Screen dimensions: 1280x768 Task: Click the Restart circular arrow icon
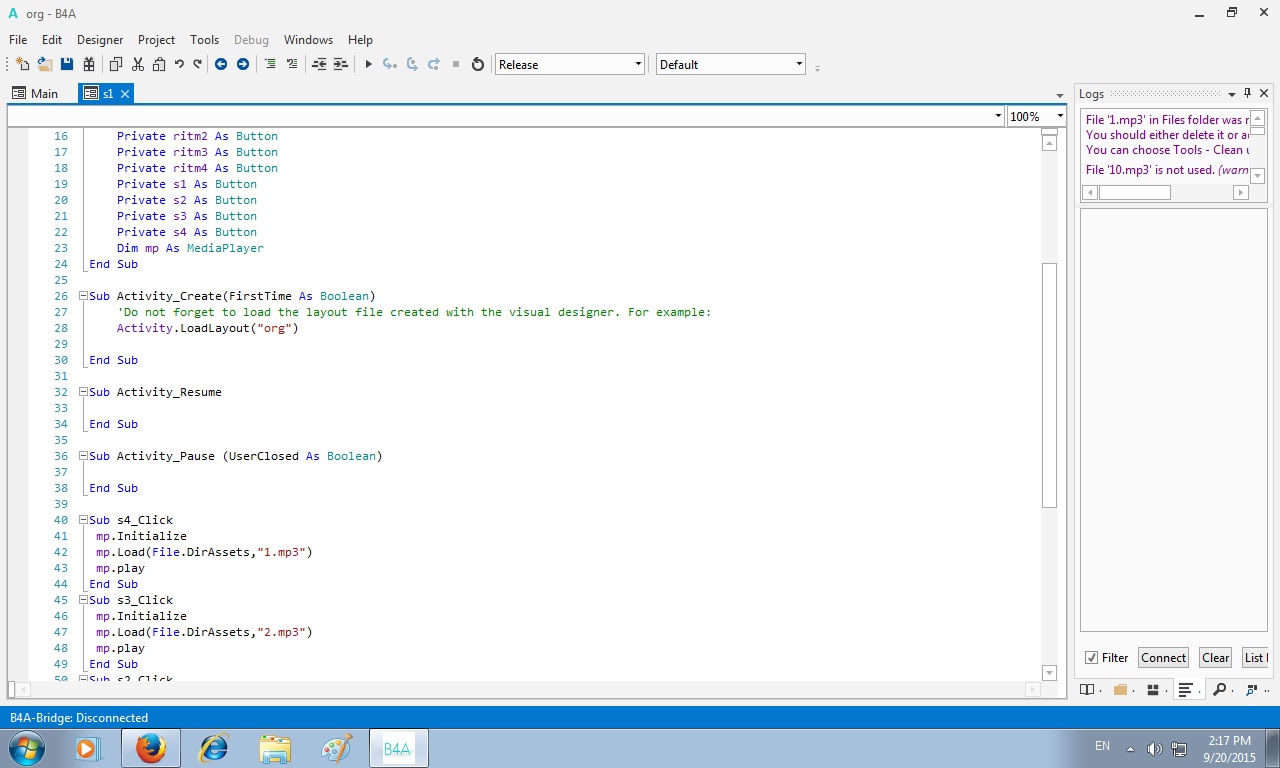478,64
